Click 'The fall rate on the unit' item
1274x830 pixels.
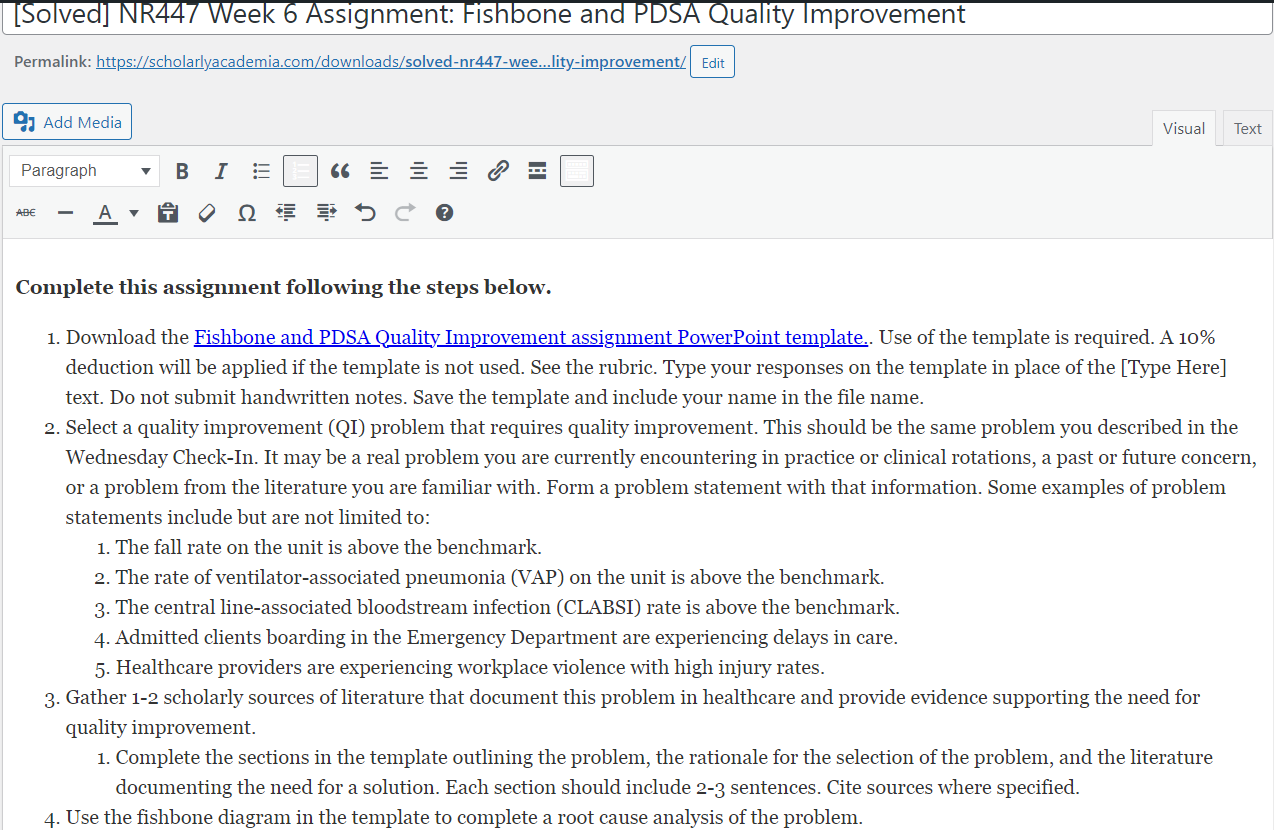pos(329,547)
